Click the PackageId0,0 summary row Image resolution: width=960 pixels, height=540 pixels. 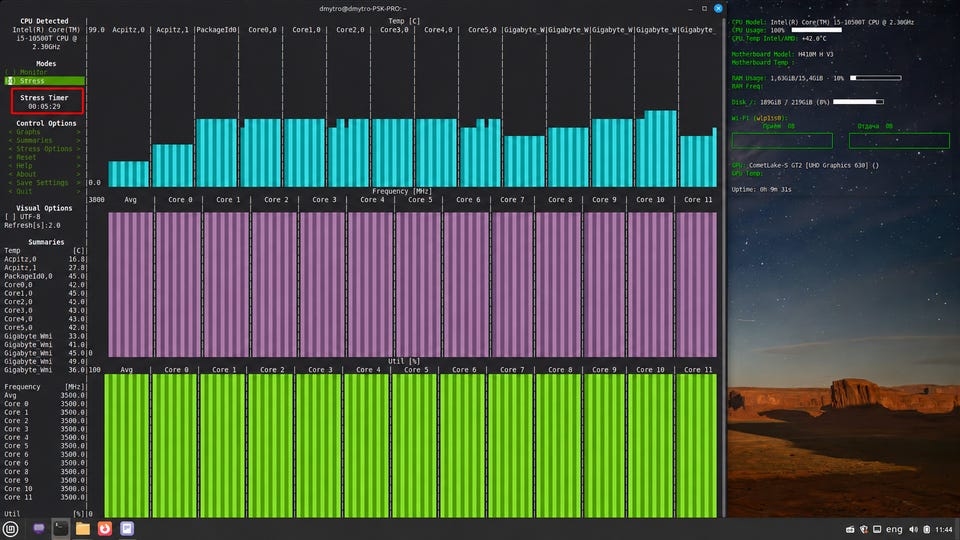[45, 276]
